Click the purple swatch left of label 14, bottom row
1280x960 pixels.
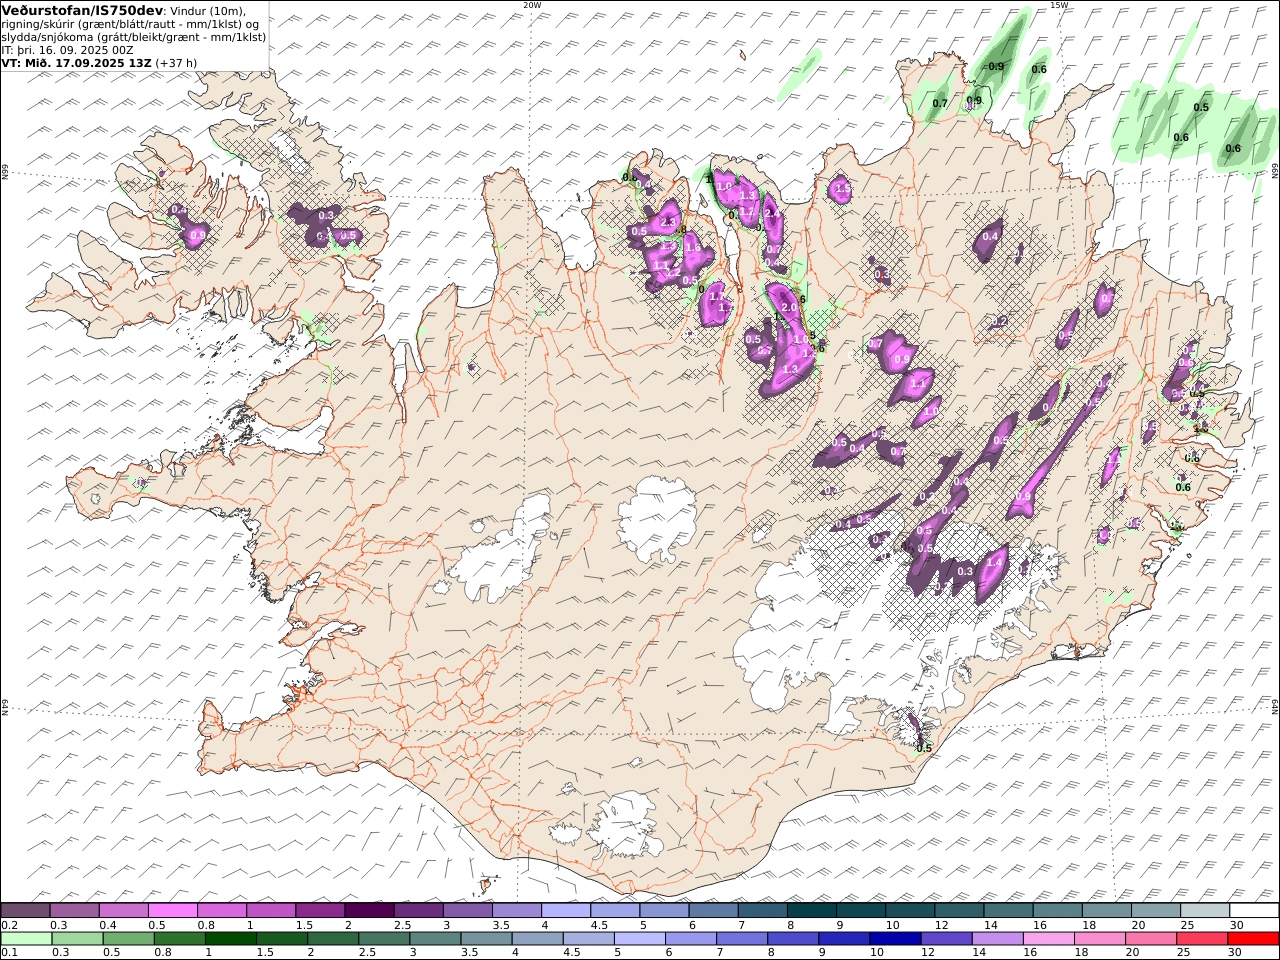(946, 939)
